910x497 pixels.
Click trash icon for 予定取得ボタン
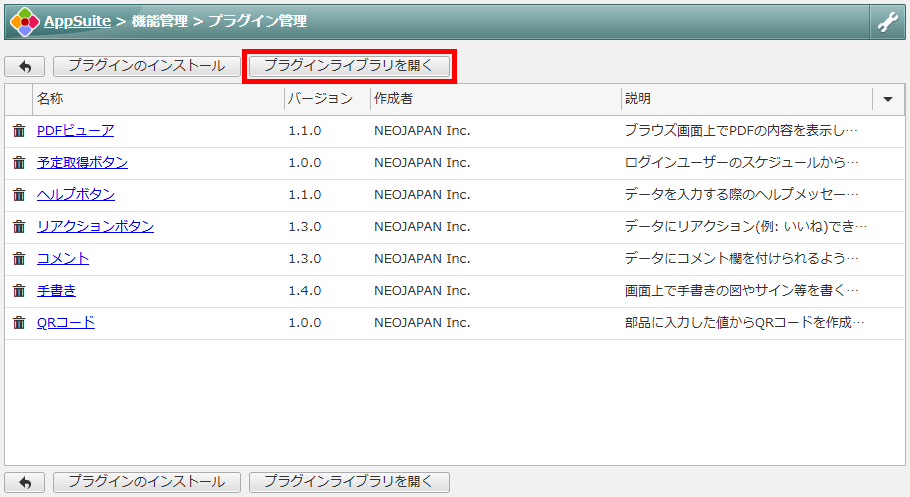pyautogui.click(x=19, y=162)
